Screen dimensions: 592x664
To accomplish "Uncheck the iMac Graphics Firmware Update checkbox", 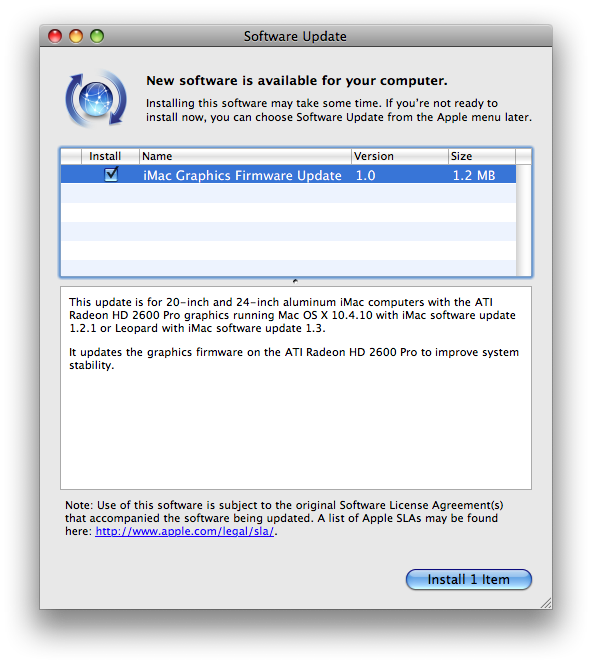I will click(x=111, y=174).
